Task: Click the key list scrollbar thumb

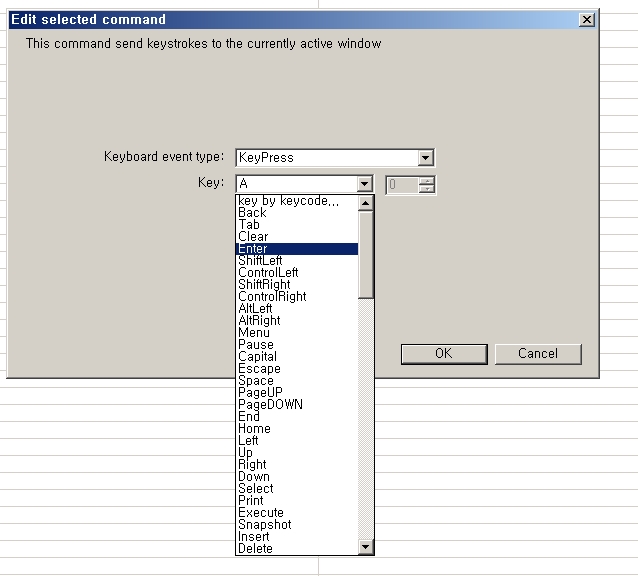Action: pyautogui.click(x=365, y=255)
